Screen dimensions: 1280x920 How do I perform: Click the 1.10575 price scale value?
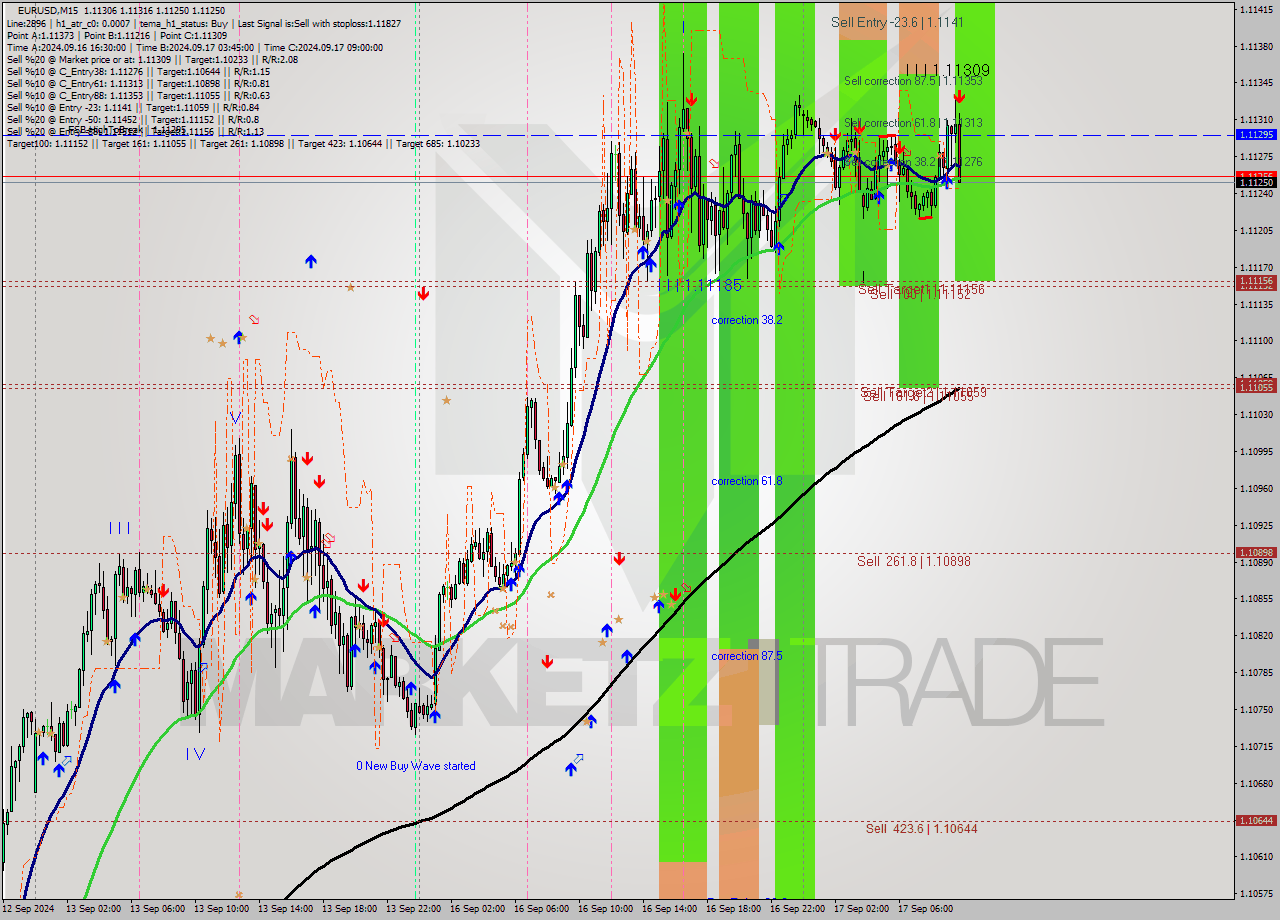point(1256,893)
